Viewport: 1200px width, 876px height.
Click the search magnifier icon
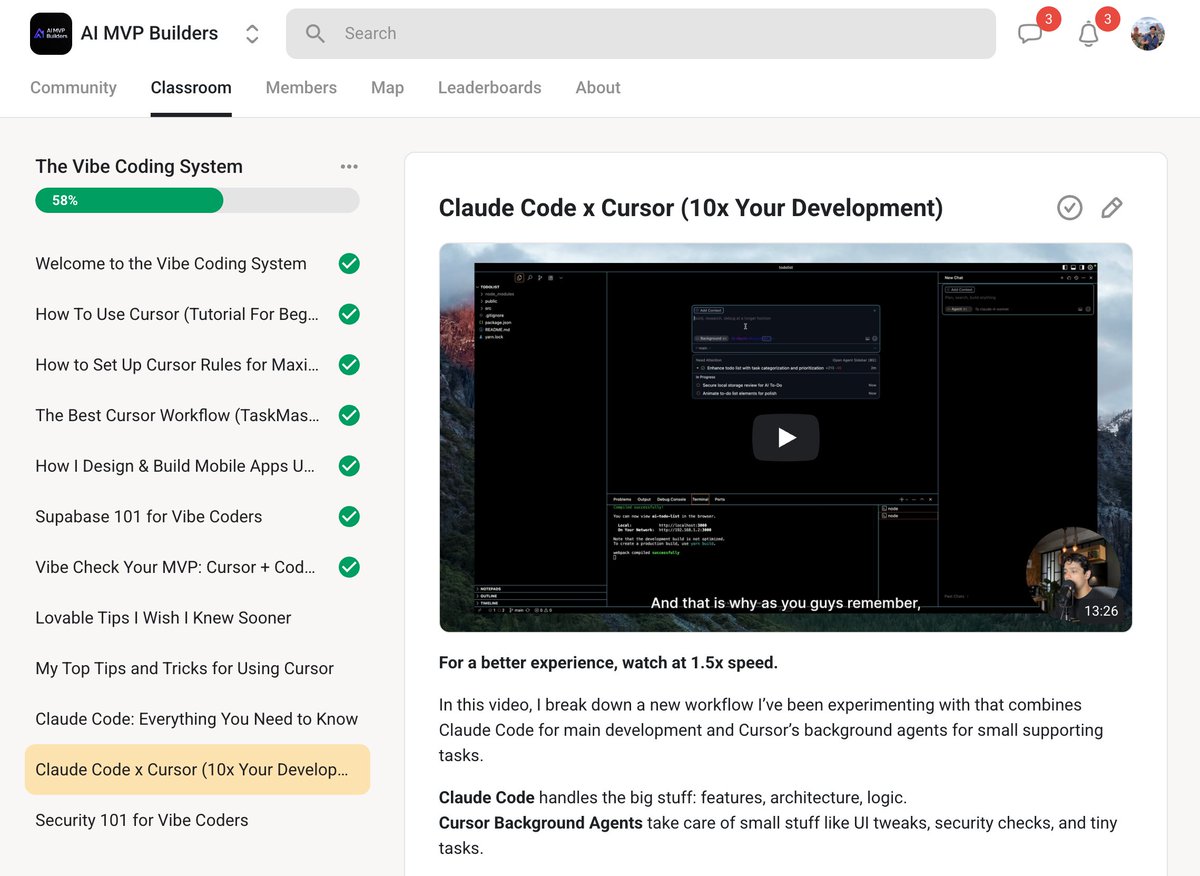coord(315,34)
